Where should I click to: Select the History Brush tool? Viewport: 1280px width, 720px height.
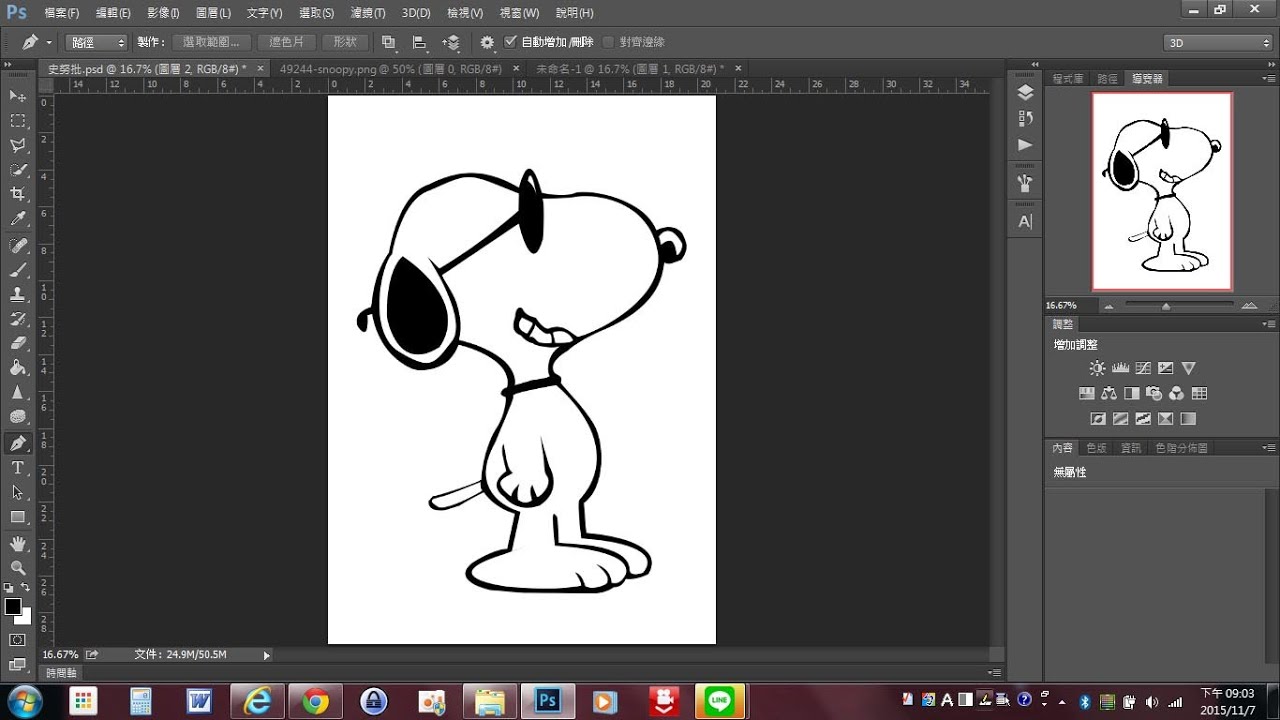18,319
